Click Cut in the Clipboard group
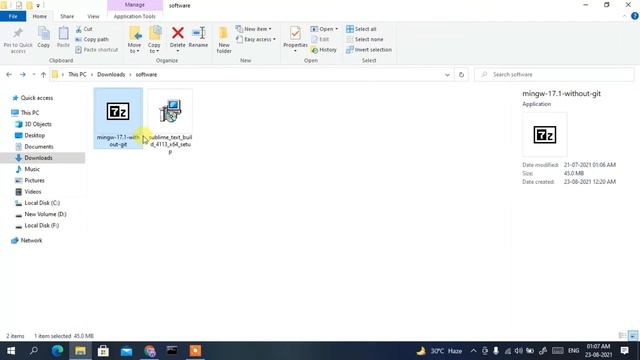Screen dimensions: 640x360 tap(84, 29)
